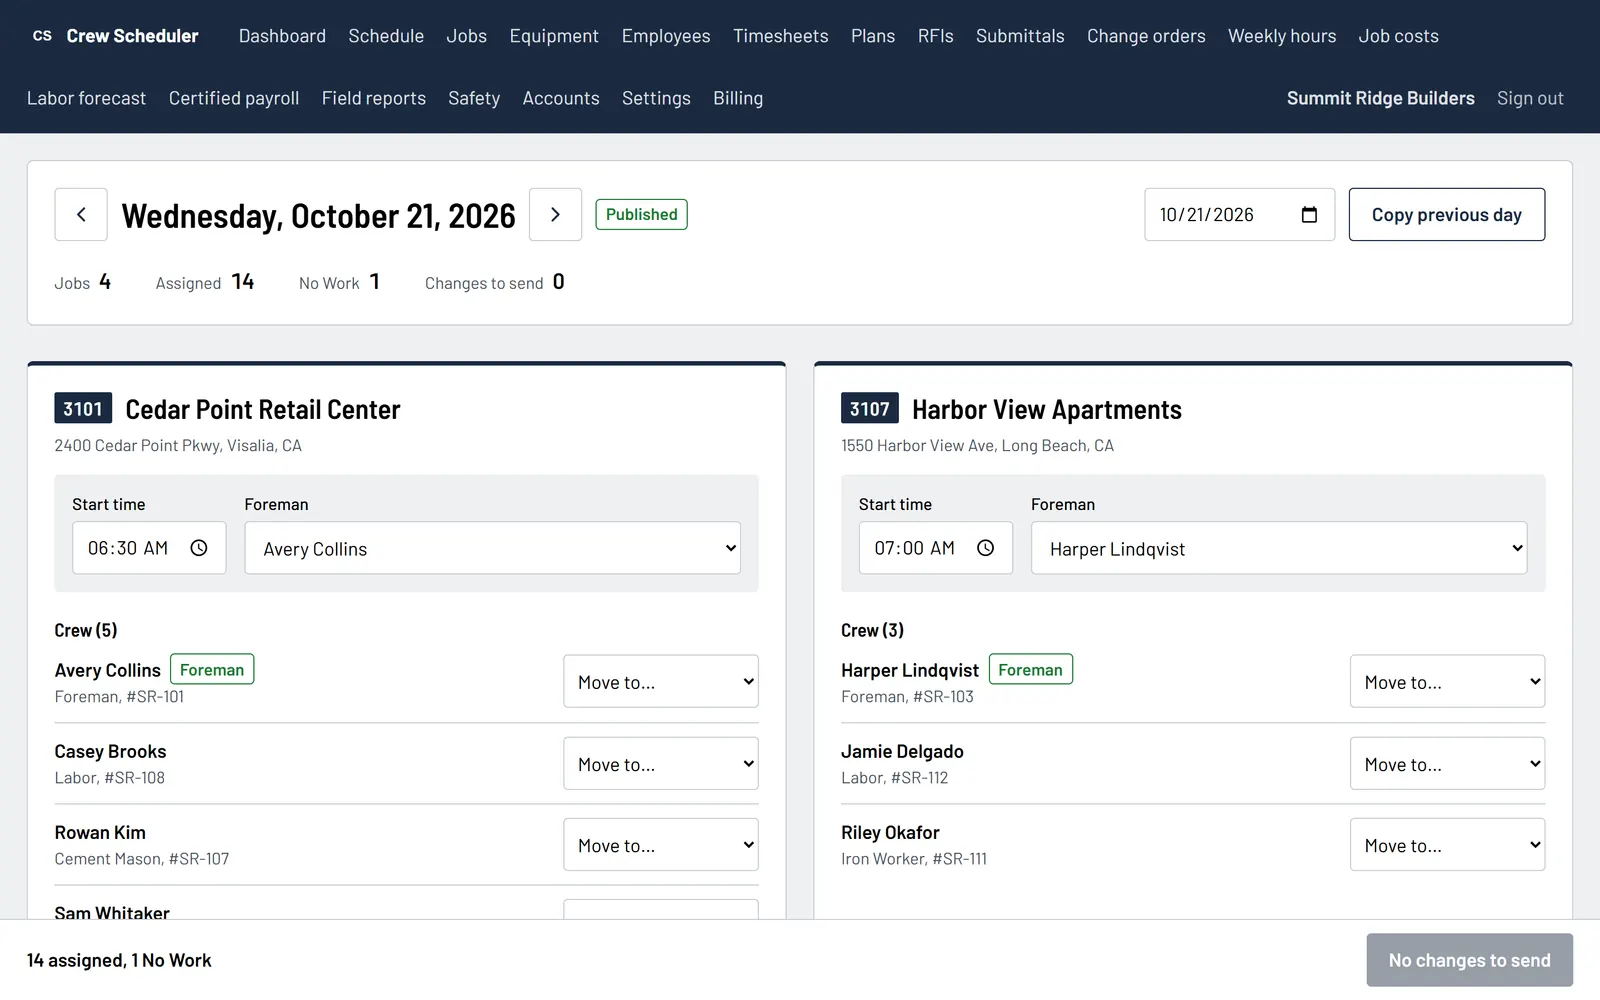Click the Foreman badge beside Avery Collins
Screen dimensions: 1600x1000
pyautogui.click(x=212, y=669)
